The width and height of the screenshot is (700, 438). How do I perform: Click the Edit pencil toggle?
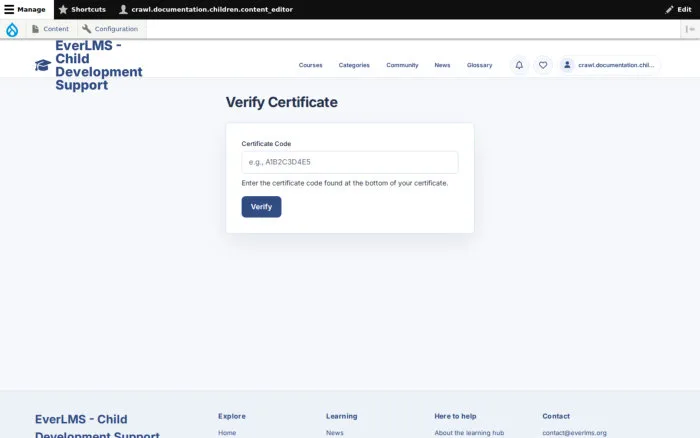coord(678,9)
